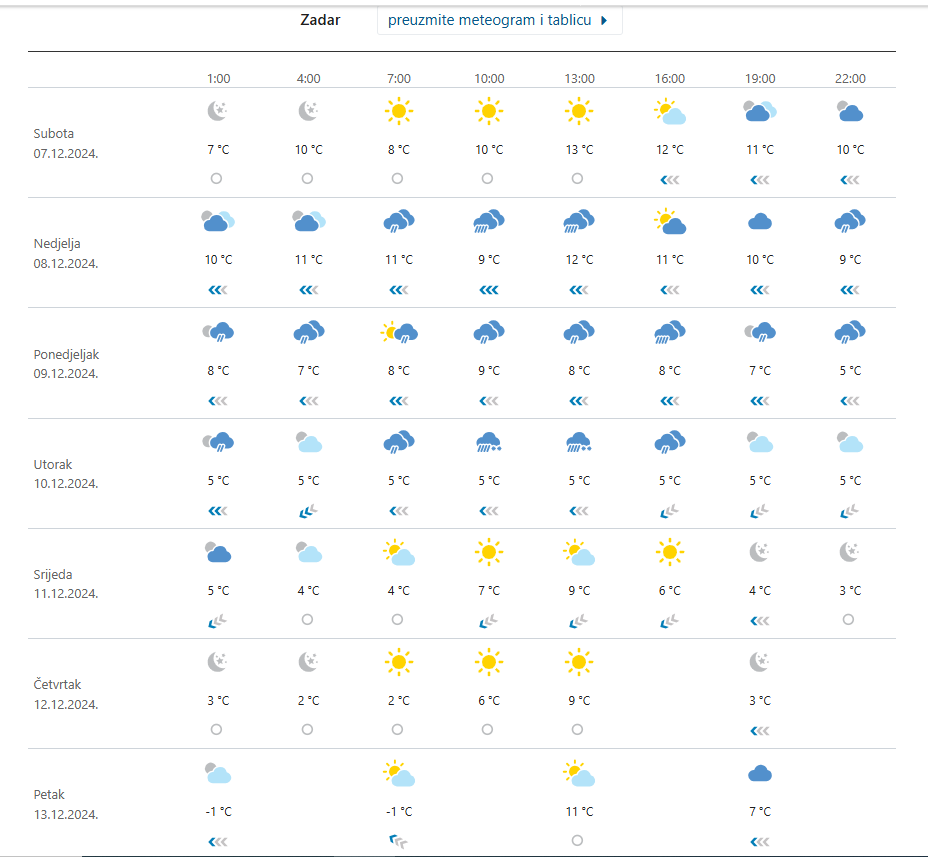Click the 13:00 column header
This screenshot has height=857, width=928.
579,79
